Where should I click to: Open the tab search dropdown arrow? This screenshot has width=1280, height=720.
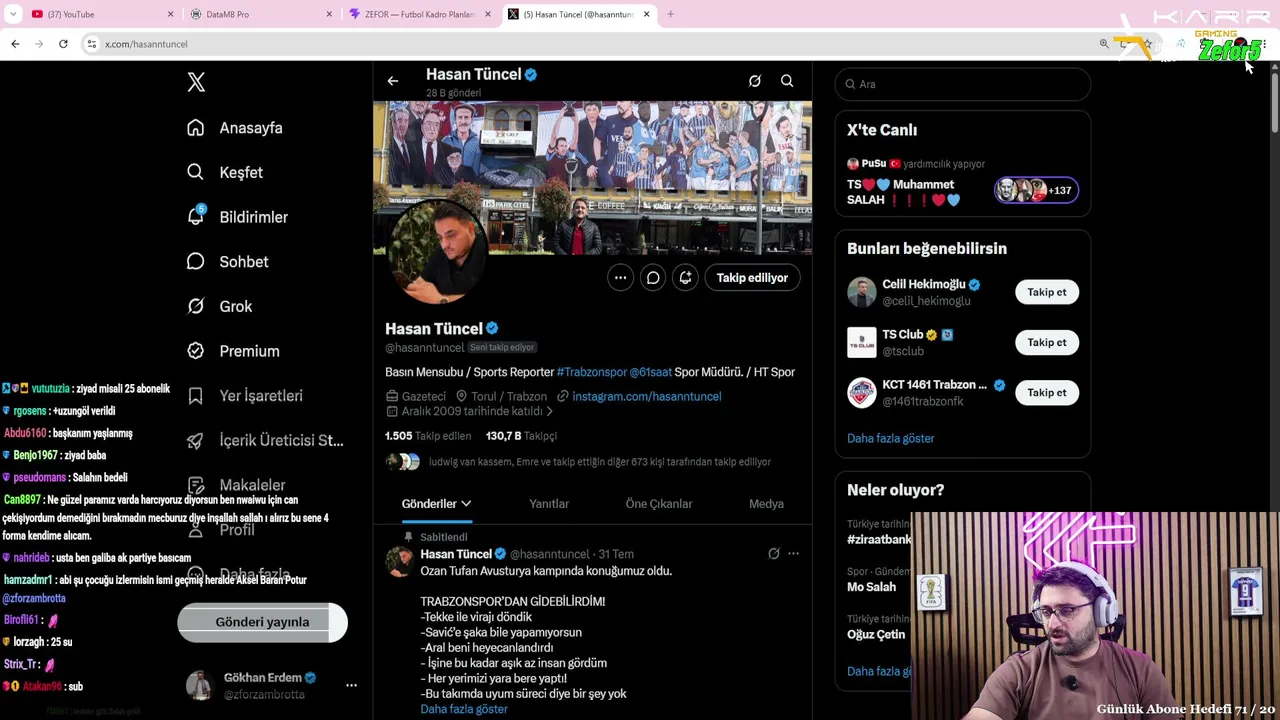(x=13, y=14)
